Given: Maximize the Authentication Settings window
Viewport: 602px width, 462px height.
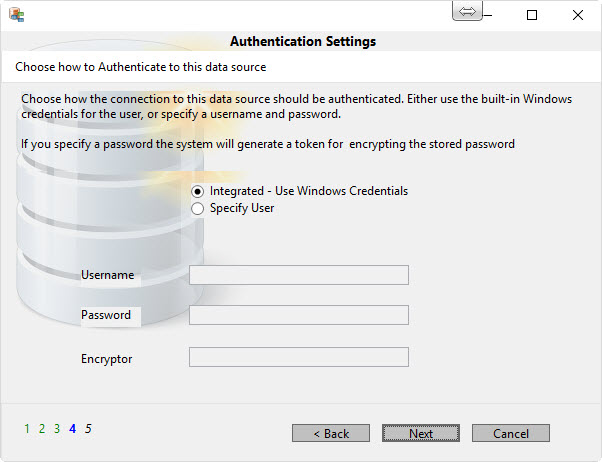Looking at the screenshot, I should point(532,15).
